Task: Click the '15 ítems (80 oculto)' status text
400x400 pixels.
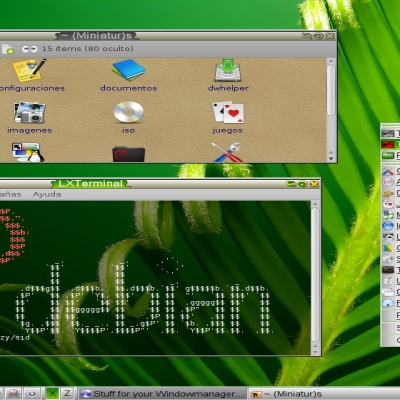Action: pos(88,49)
